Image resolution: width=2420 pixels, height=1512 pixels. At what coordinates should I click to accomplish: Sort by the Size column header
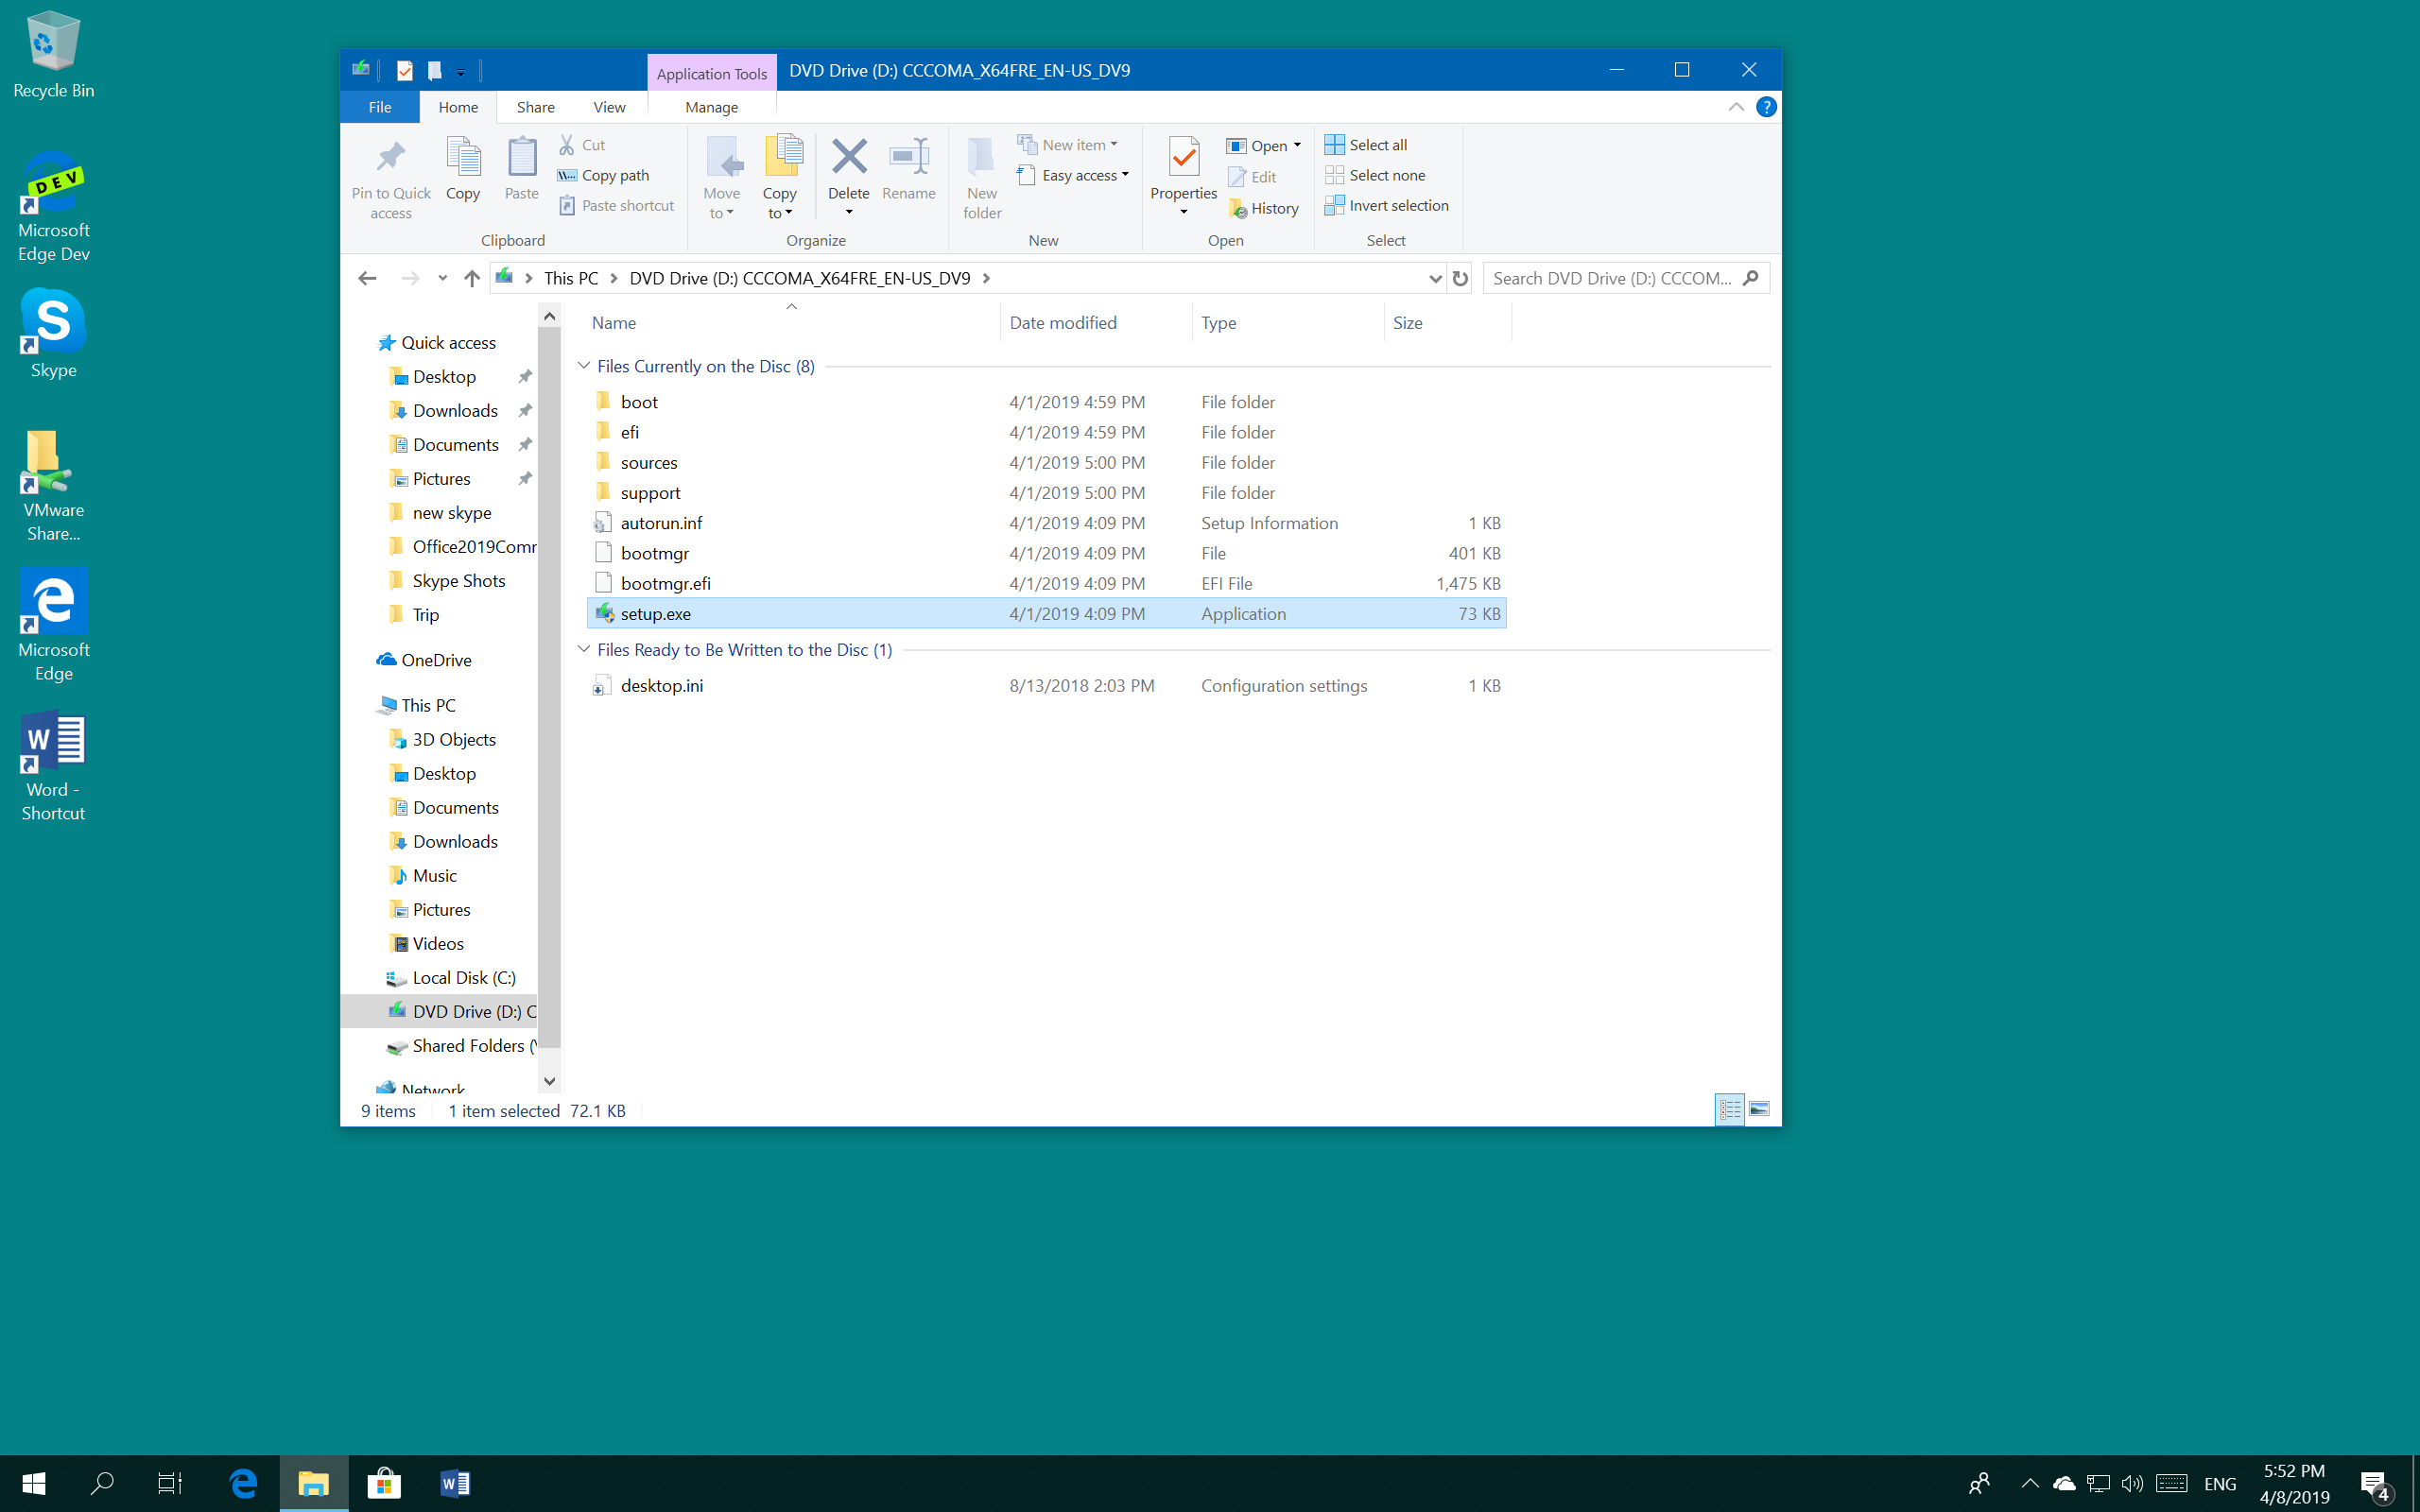pyautogui.click(x=1448, y=322)
